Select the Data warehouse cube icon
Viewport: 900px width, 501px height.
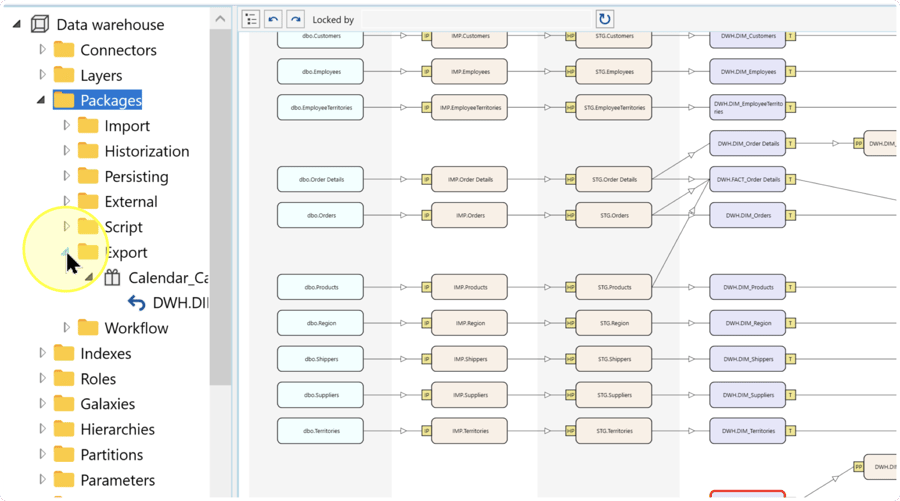click(x=40, y=24)
